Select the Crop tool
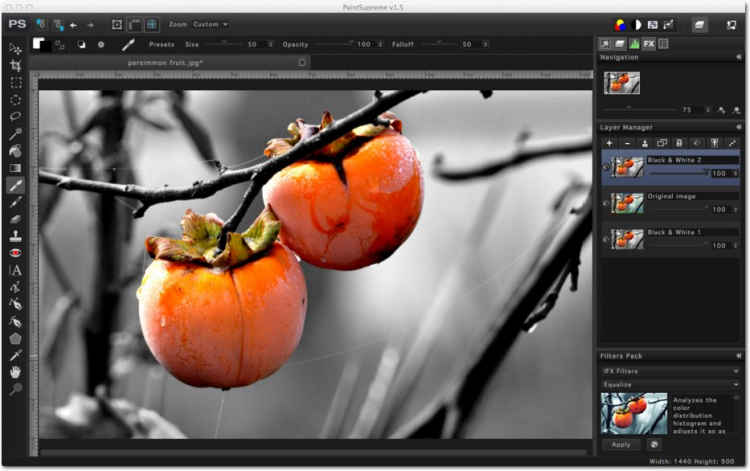The height and width of the screenshot is (471, 750). tap(15, 65)
